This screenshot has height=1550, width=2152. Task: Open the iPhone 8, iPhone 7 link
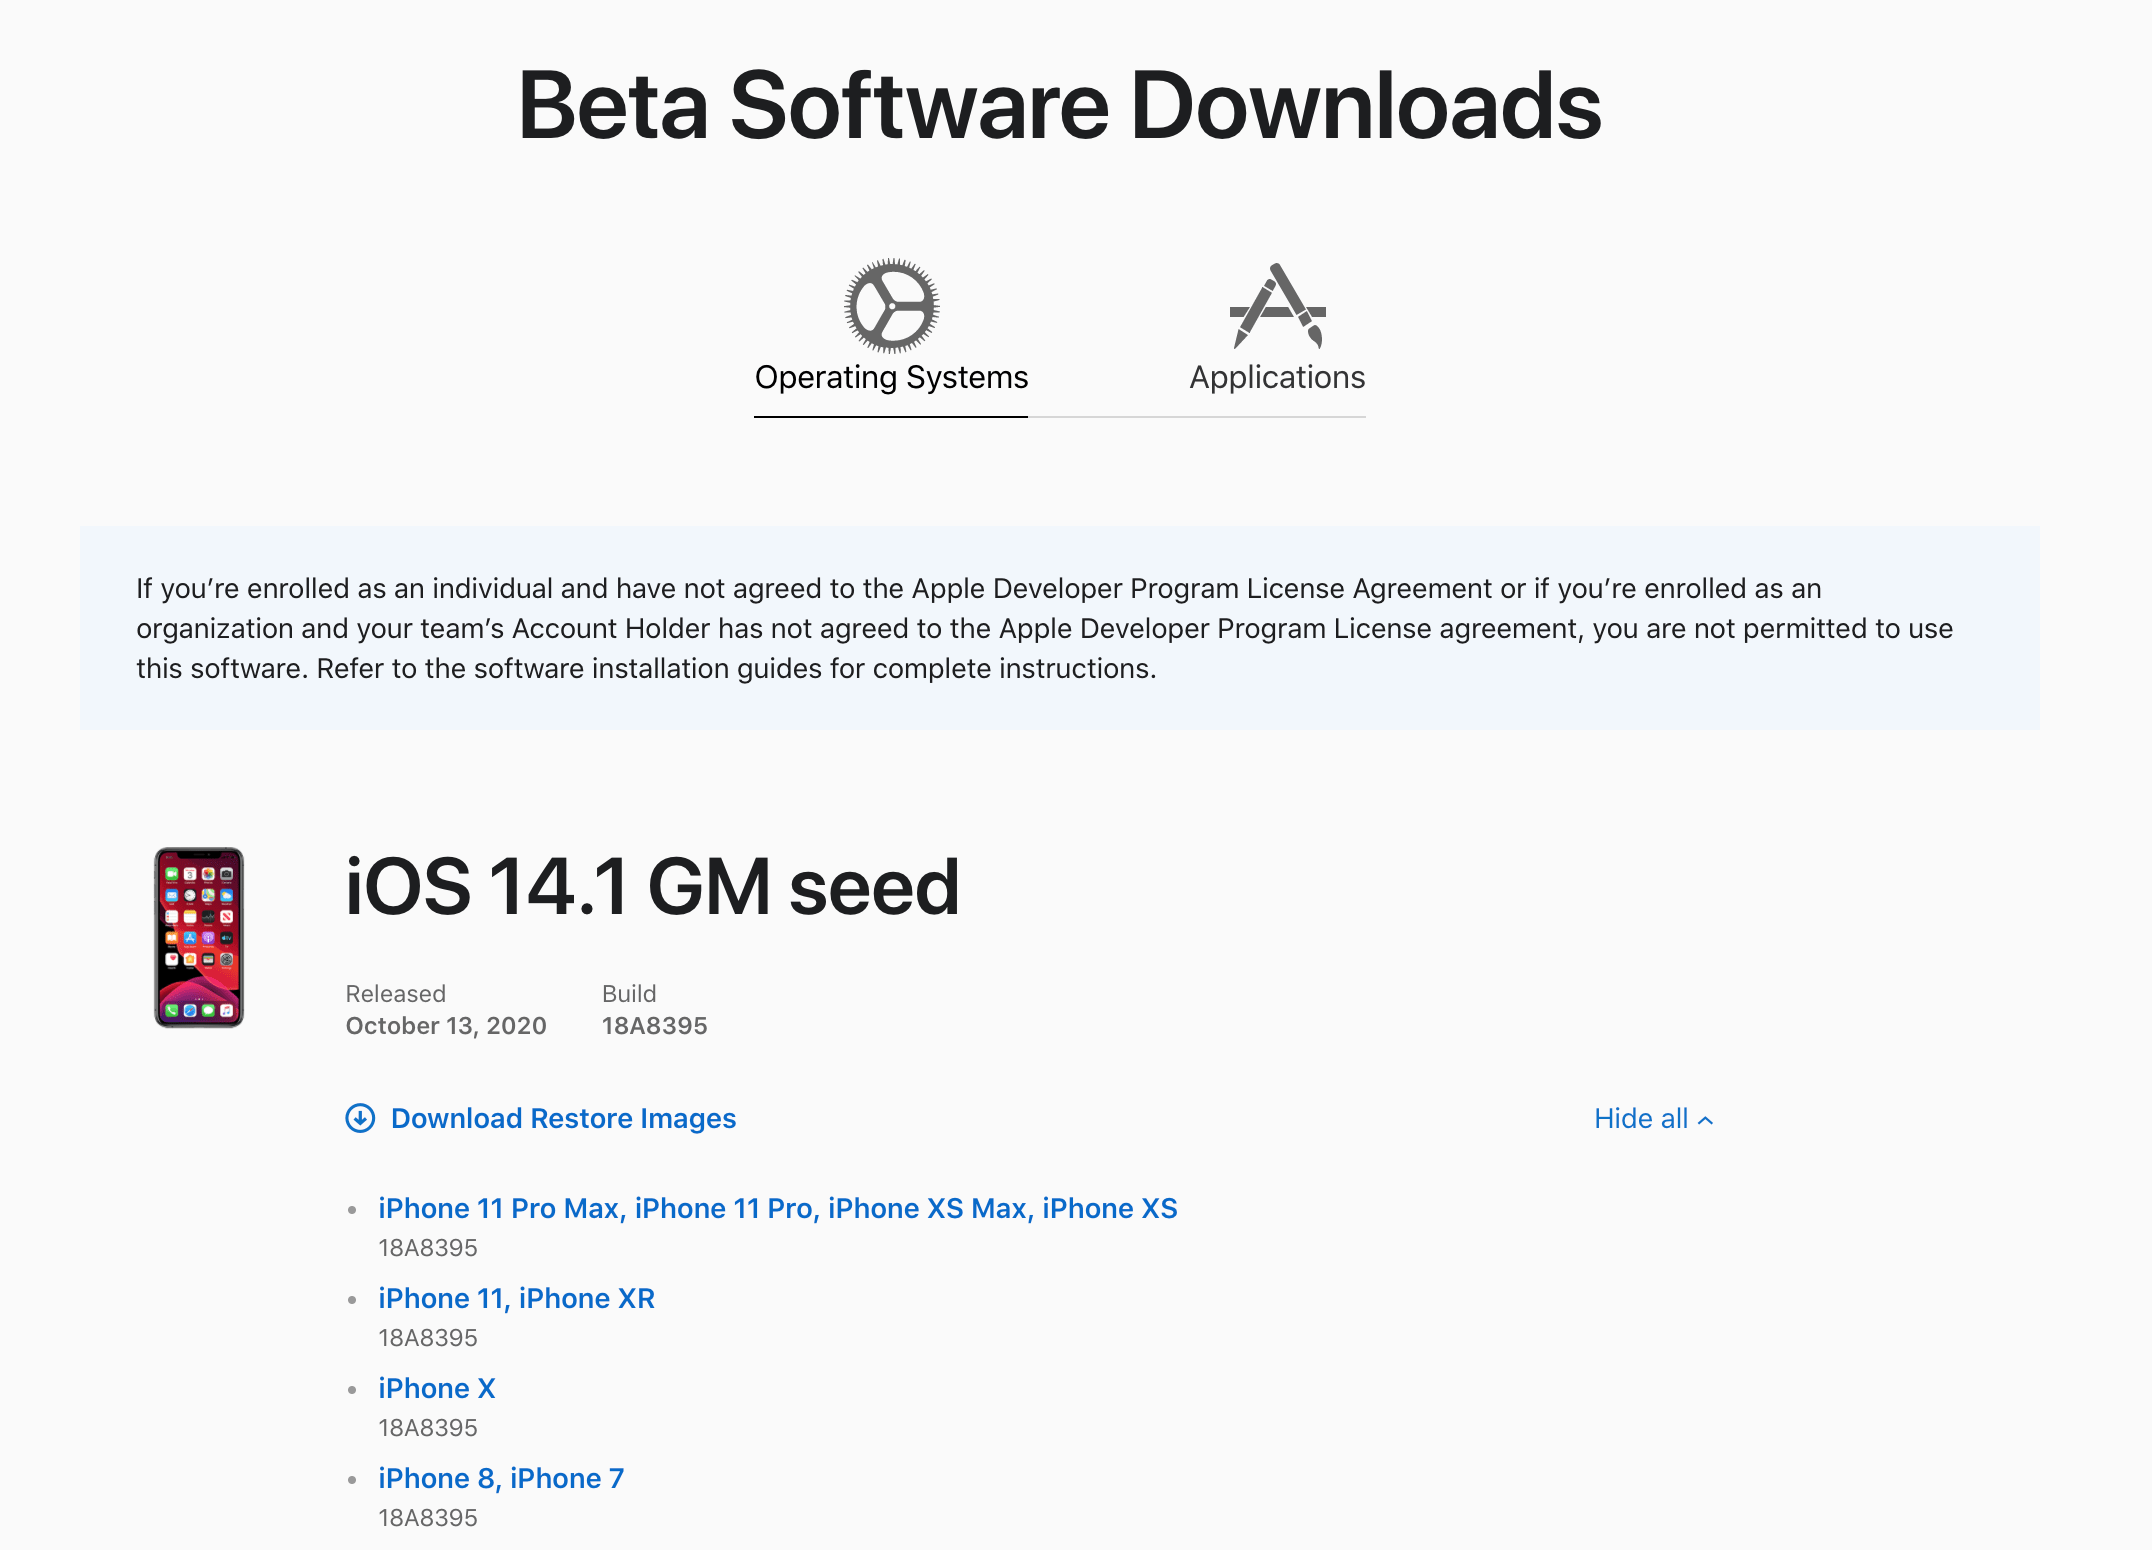[x=501, y=1478]
